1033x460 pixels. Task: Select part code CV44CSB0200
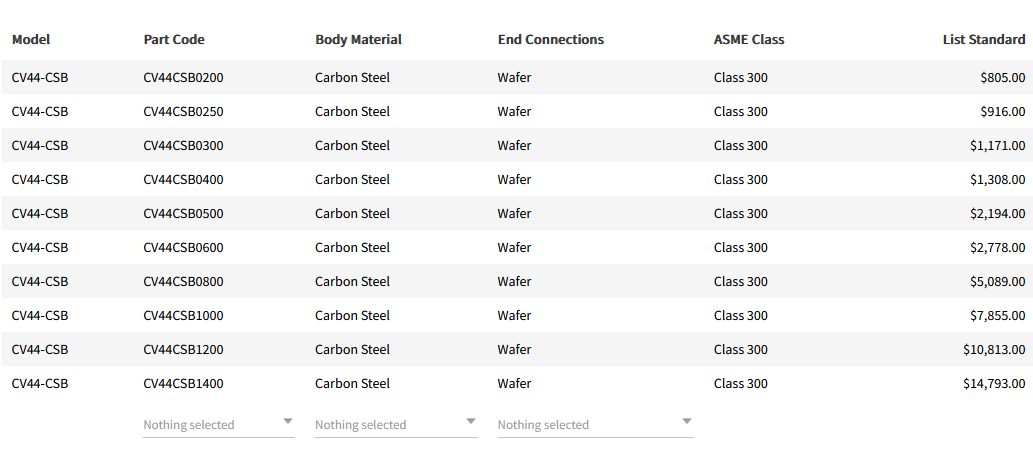(x=183, y=78)
